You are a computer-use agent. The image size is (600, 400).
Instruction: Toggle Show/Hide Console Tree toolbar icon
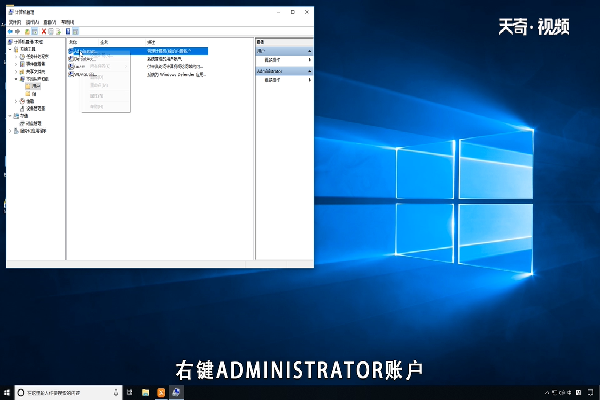[35, 32]
